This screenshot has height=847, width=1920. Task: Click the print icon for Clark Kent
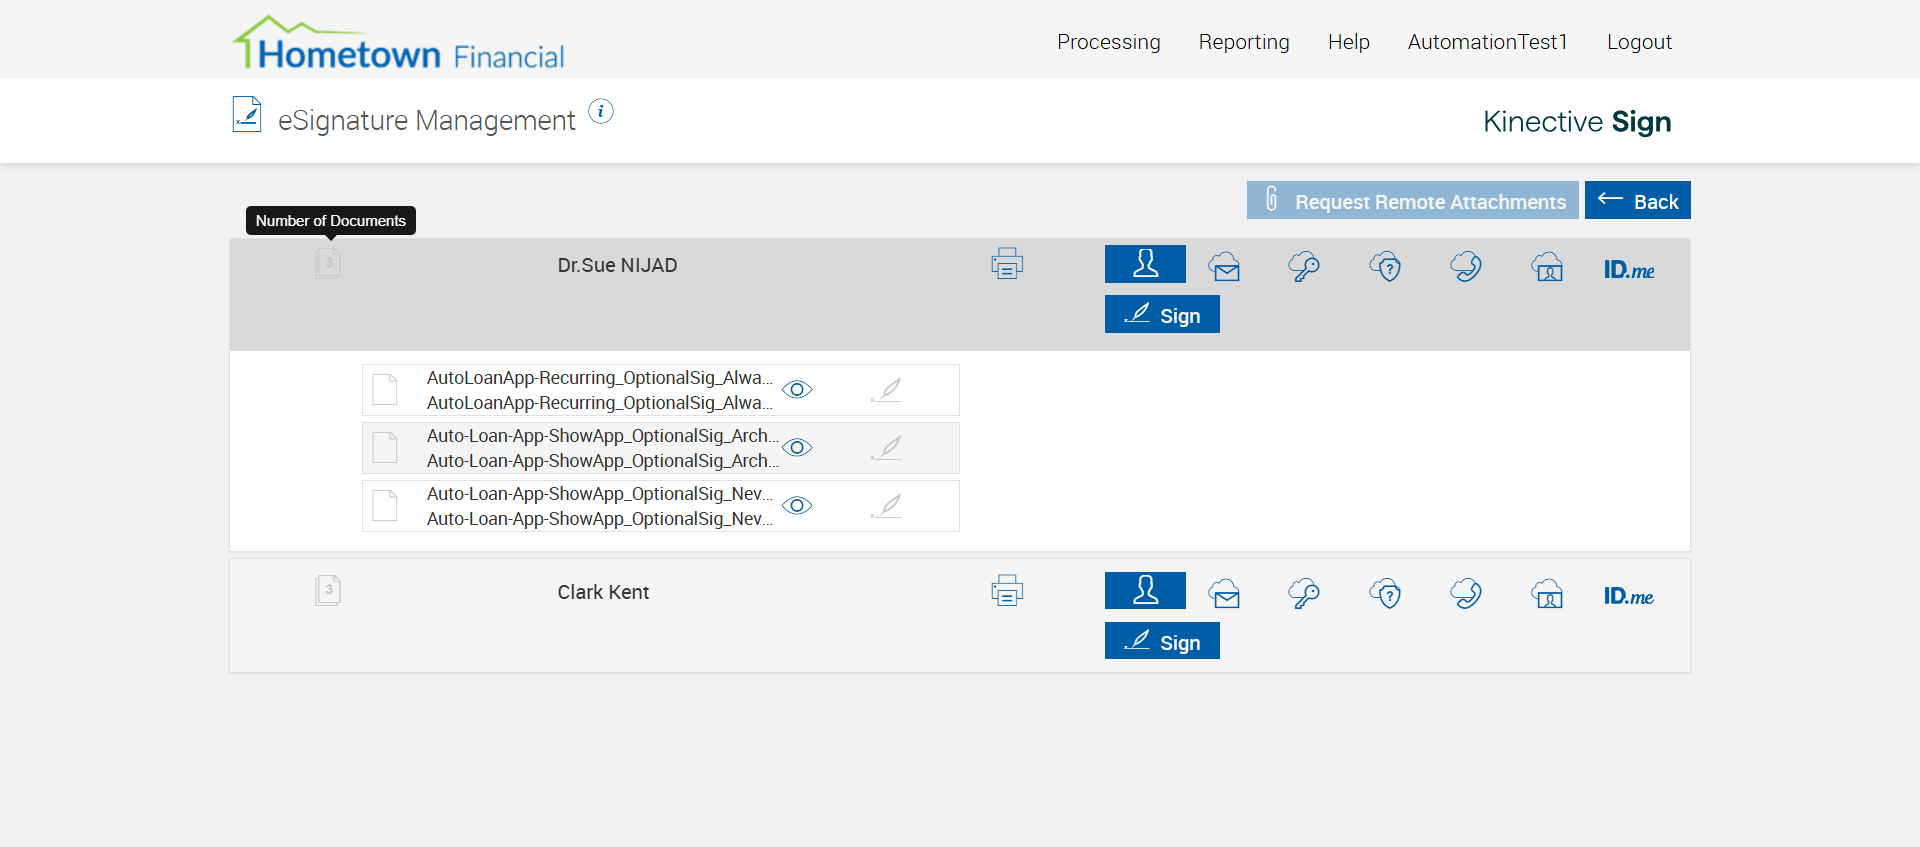1007,591
